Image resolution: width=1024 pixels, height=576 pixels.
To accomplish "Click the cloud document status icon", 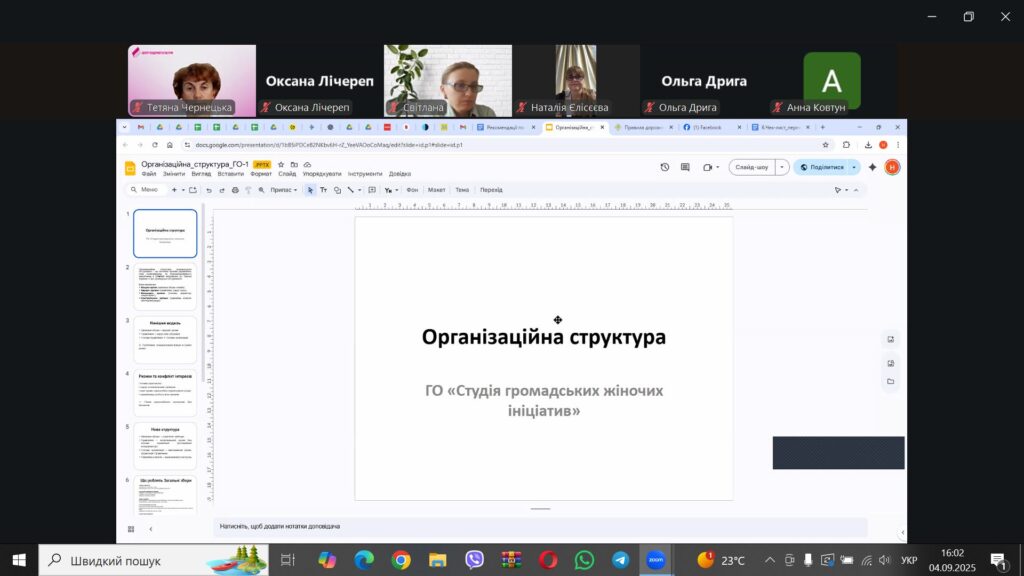I will (307, 165).
